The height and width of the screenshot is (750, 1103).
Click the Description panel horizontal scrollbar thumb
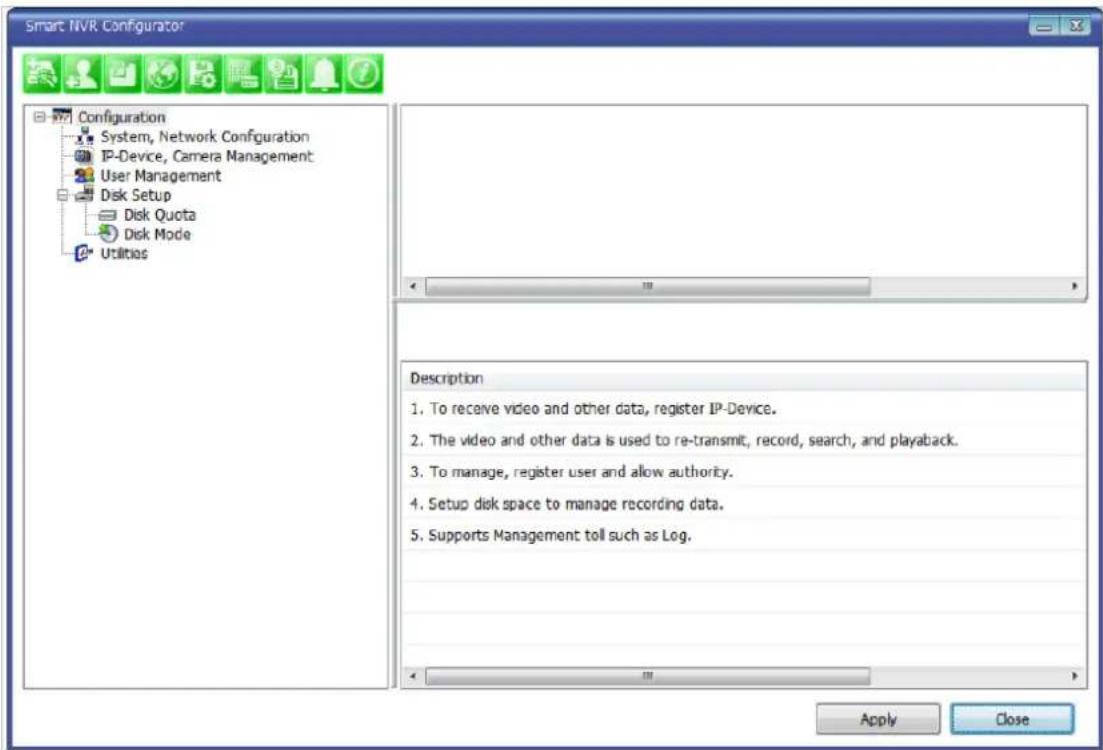pyautogui.click(x=648, y=676)
